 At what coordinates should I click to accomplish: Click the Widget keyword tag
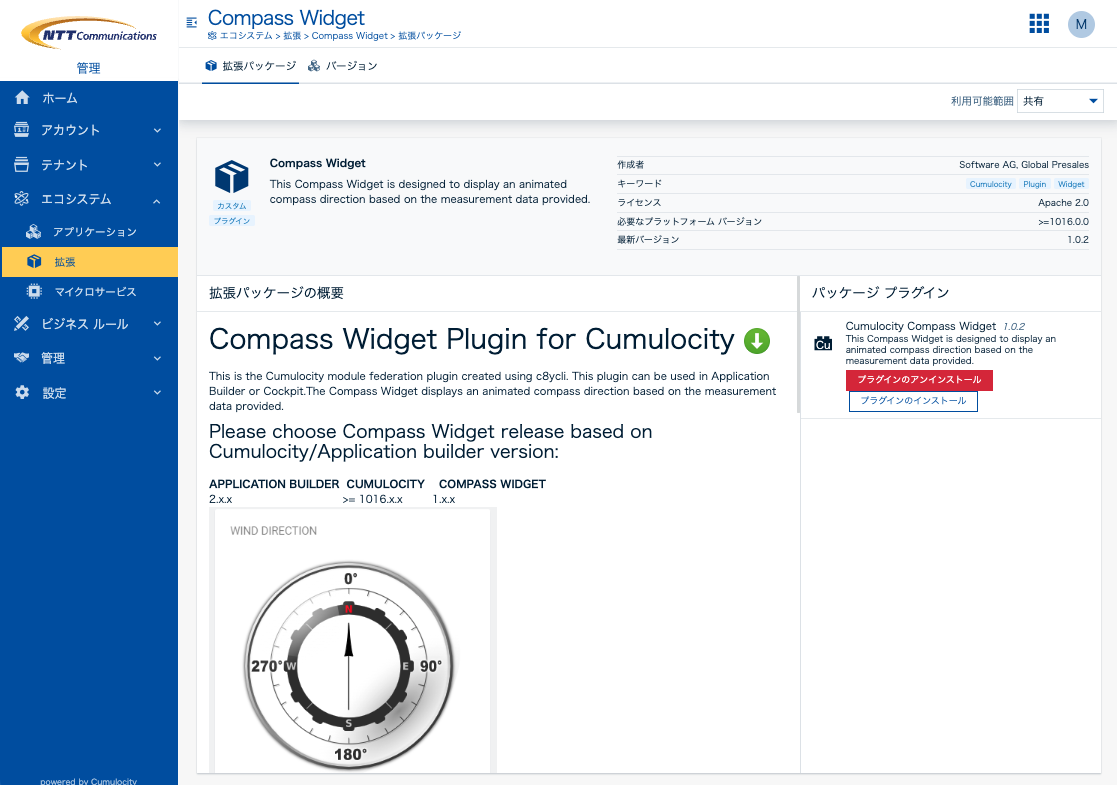1071,184
